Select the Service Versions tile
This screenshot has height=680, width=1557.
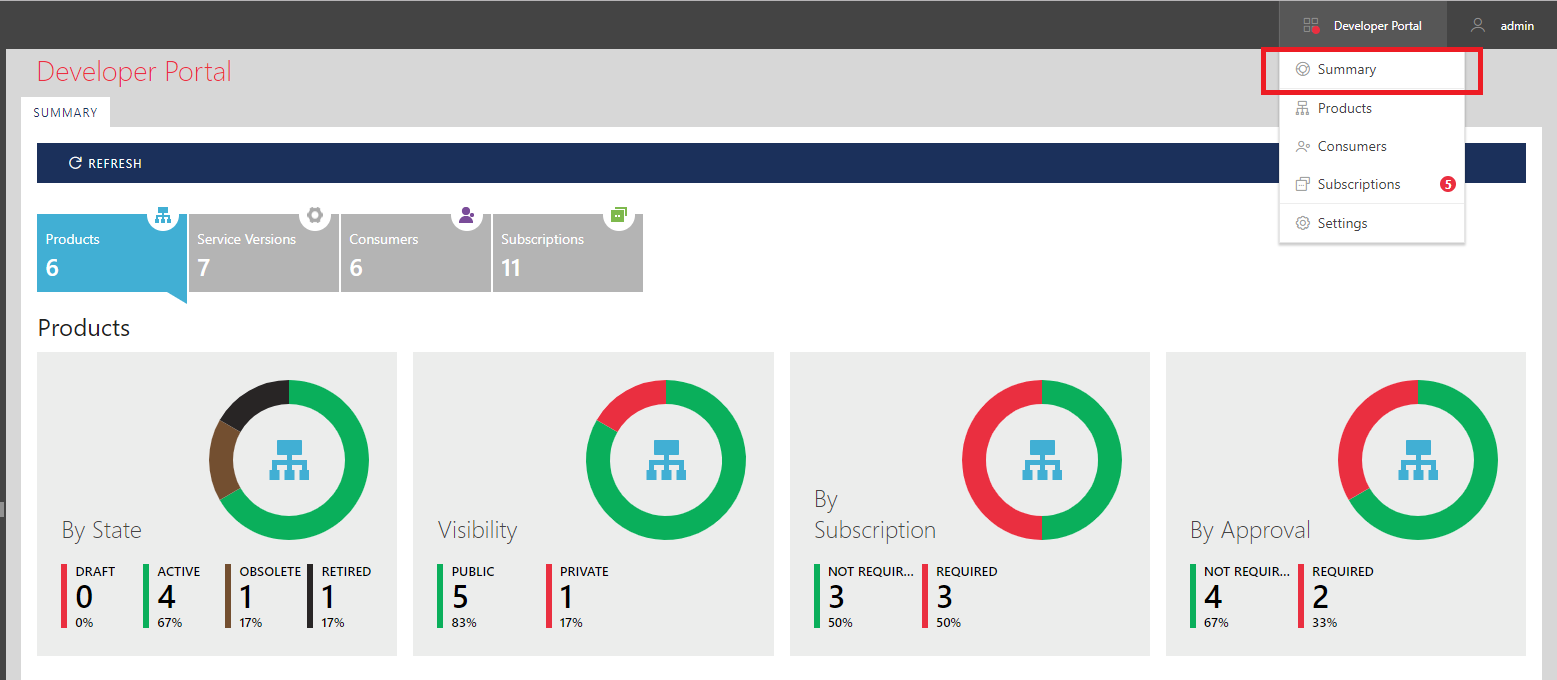tap(264, 253)
